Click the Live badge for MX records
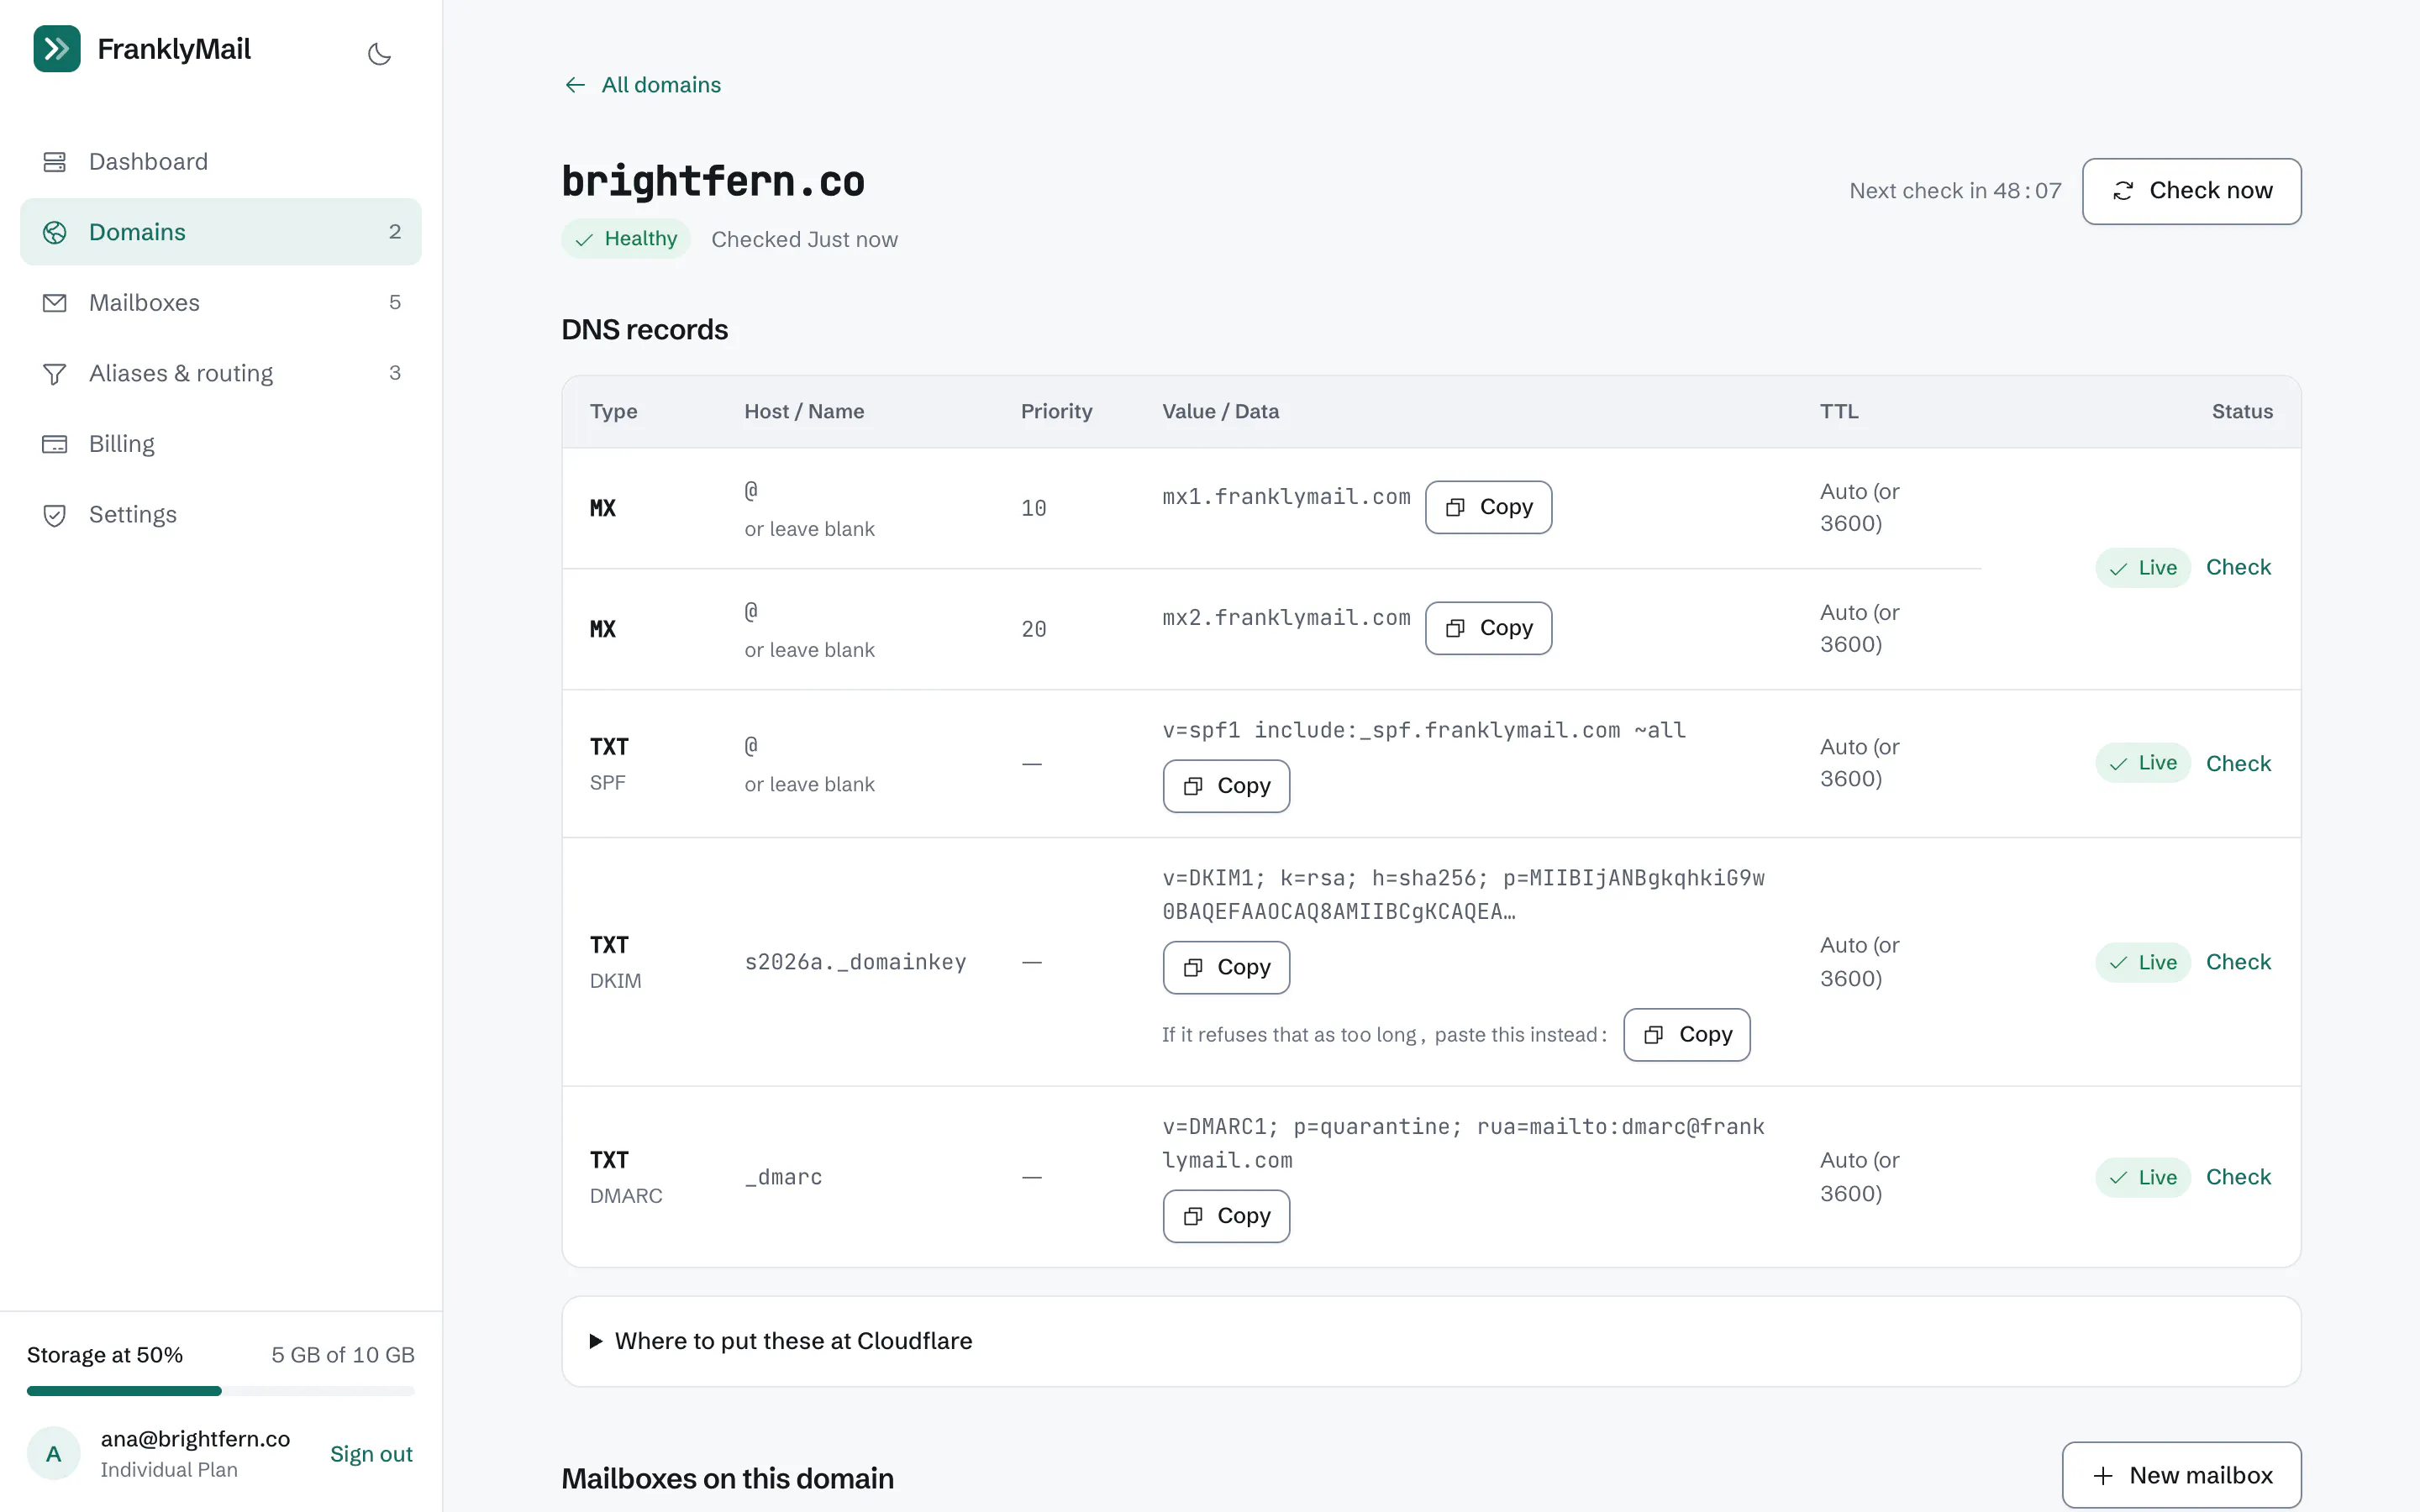The height and width of the screenshot is (1512, 2420). pyautogui.click(x=2143, y=568)
